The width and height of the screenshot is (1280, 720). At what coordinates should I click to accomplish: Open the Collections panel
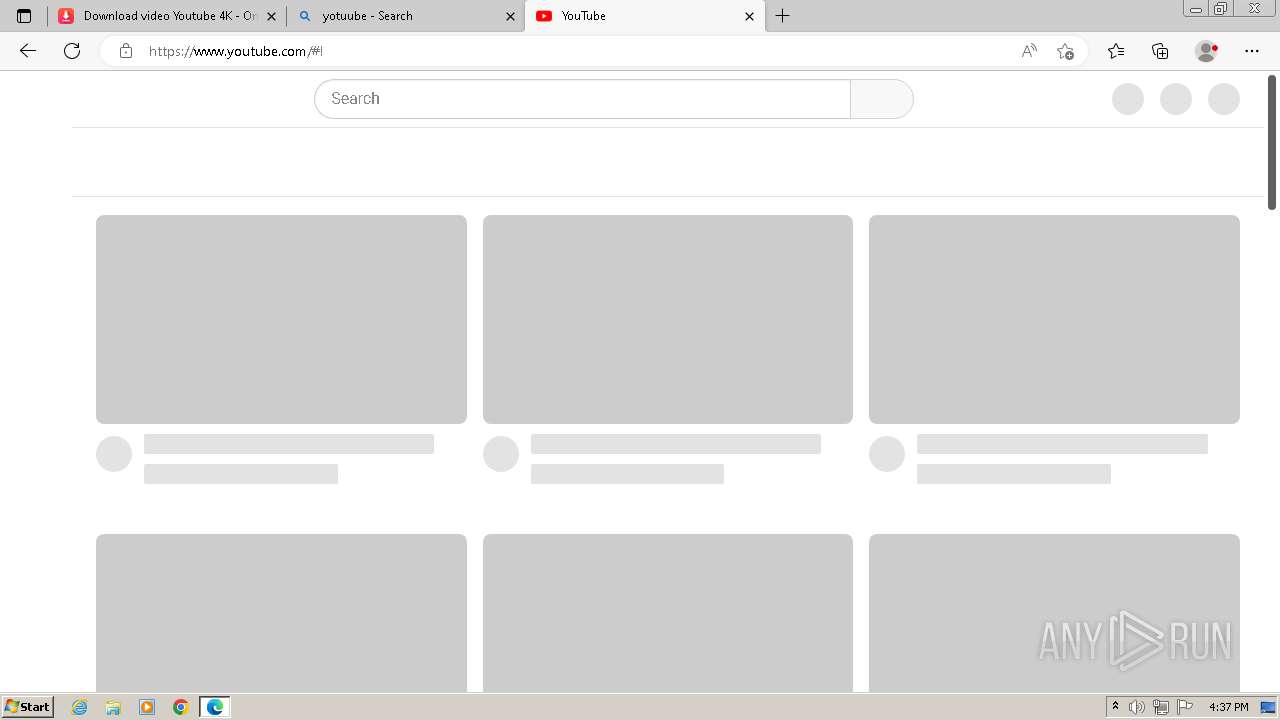click(1160, 51)
